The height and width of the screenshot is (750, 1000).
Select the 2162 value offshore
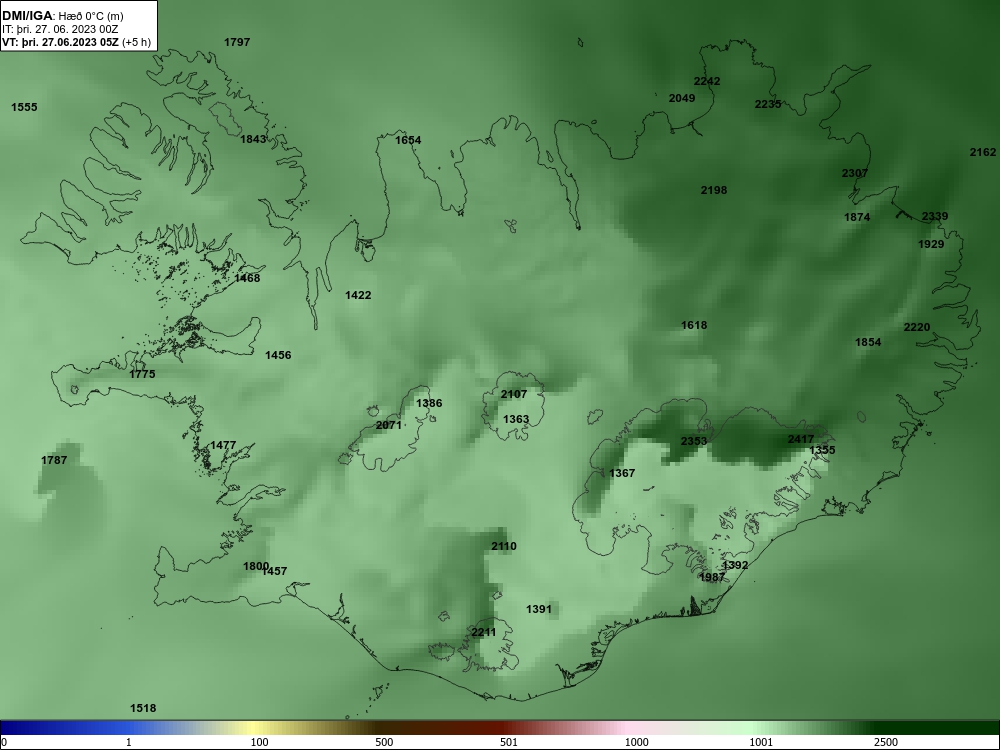pos(983,152)
